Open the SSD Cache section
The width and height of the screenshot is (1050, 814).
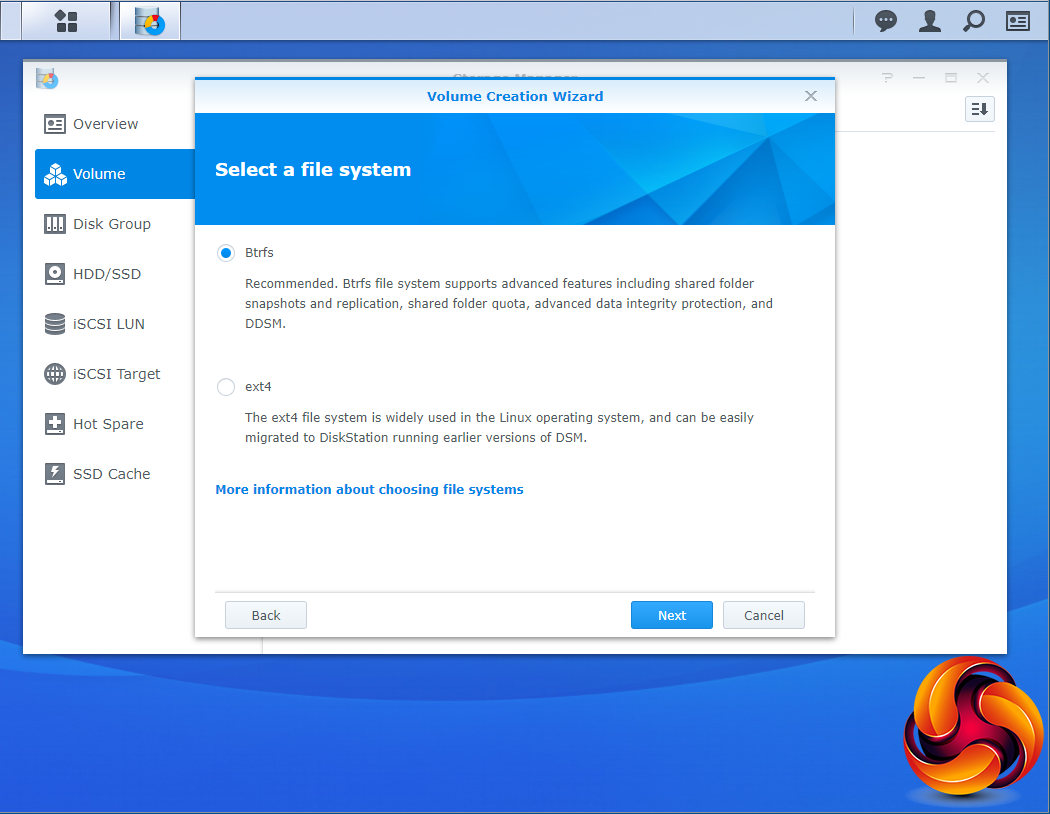115,474
